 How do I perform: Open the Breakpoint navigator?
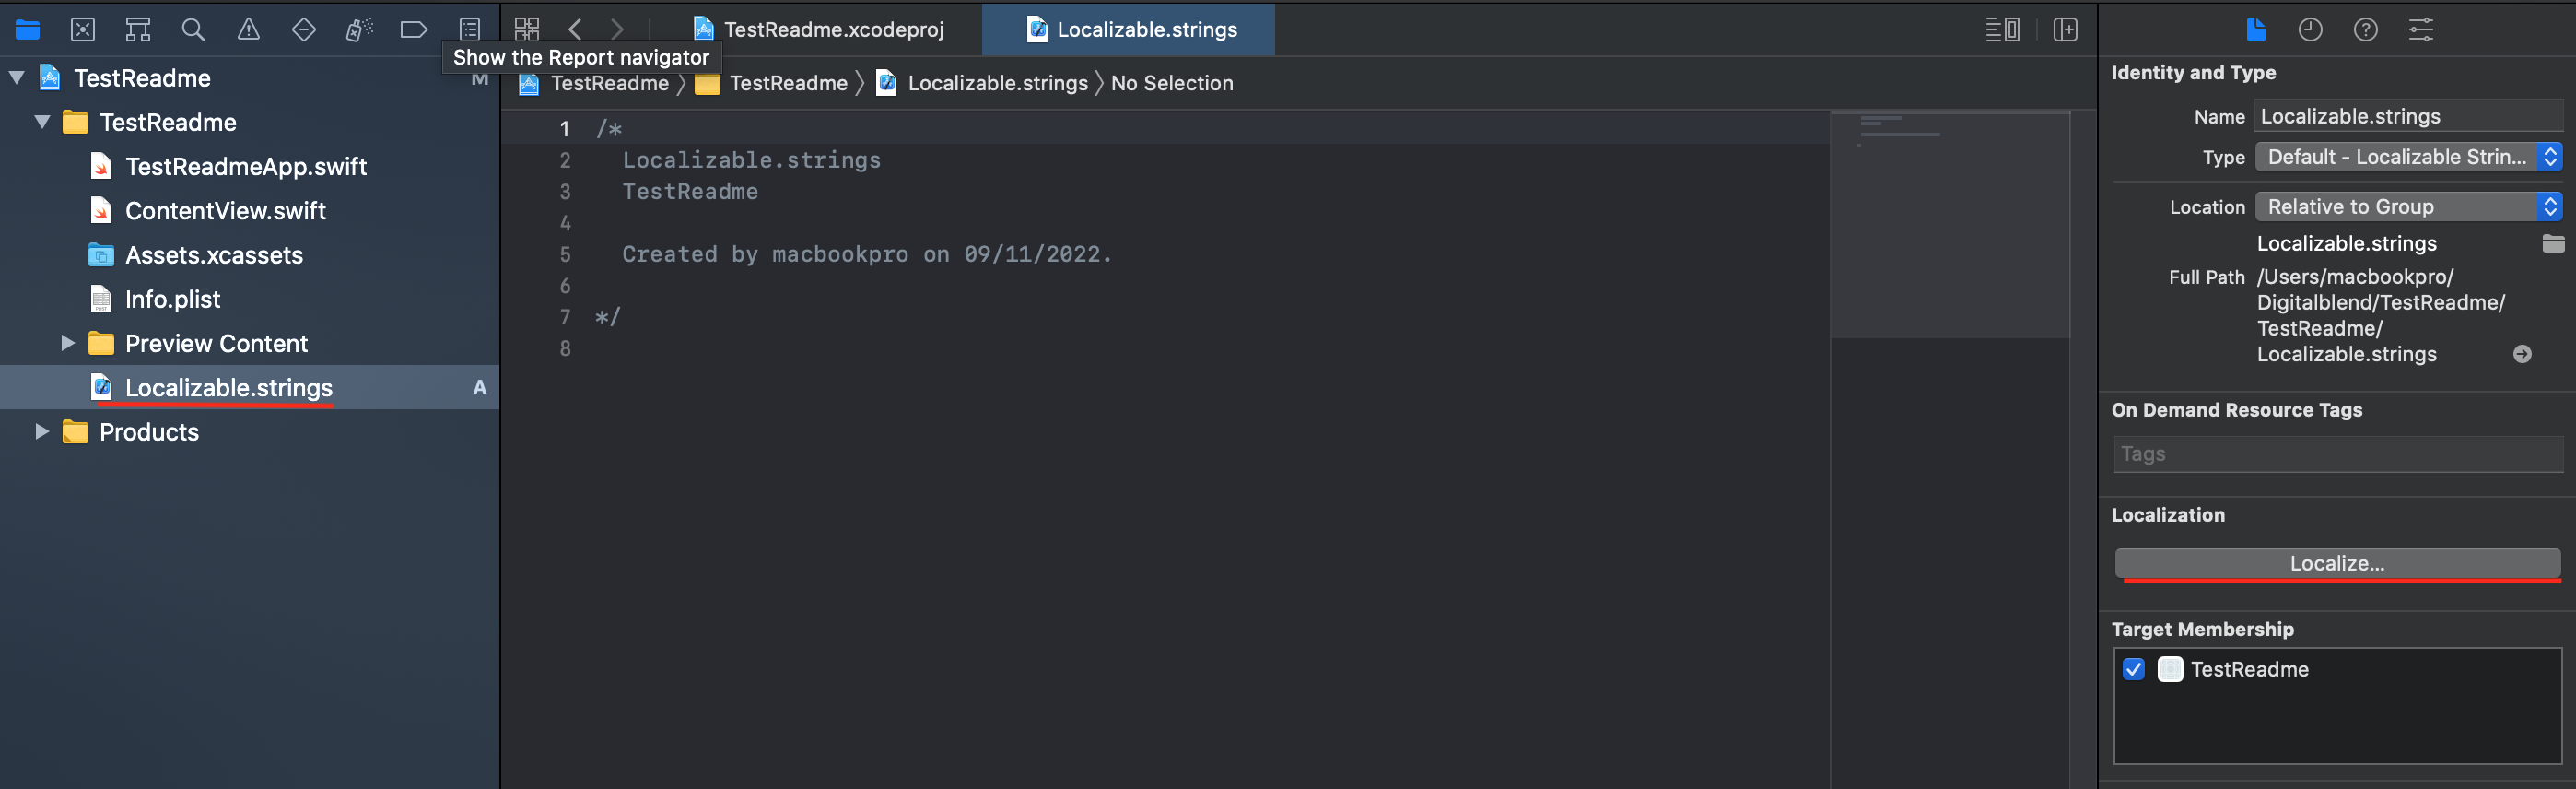pos(413,29)
